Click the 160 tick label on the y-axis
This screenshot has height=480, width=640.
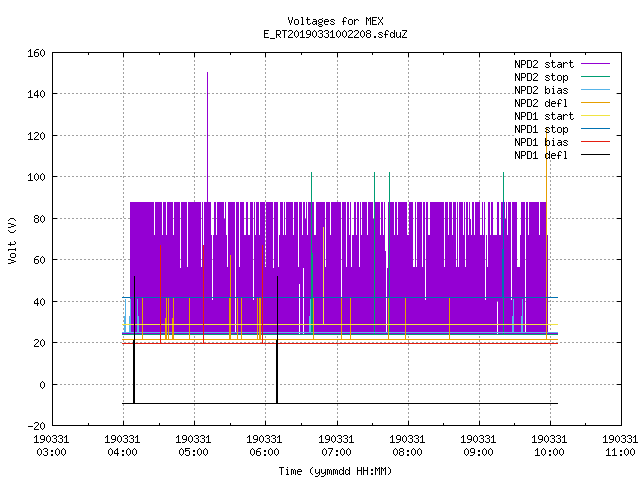point(36,53)
